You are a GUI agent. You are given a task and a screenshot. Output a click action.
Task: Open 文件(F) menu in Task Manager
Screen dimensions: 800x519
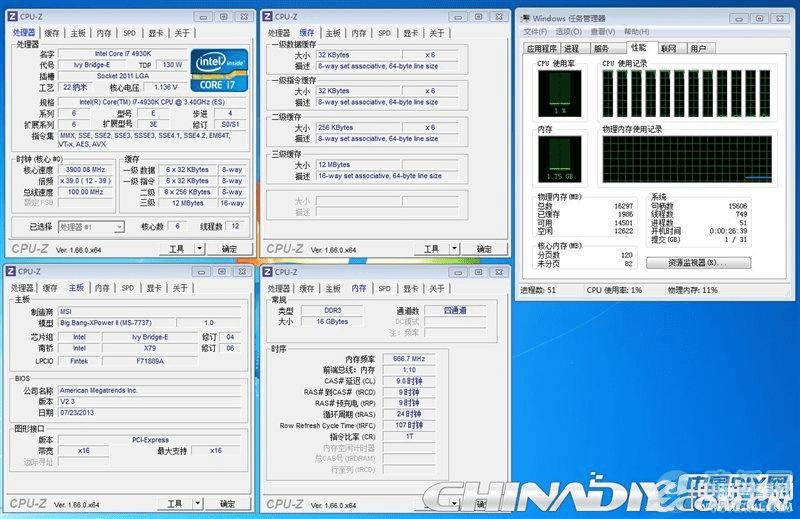click(x=535, y=32)
